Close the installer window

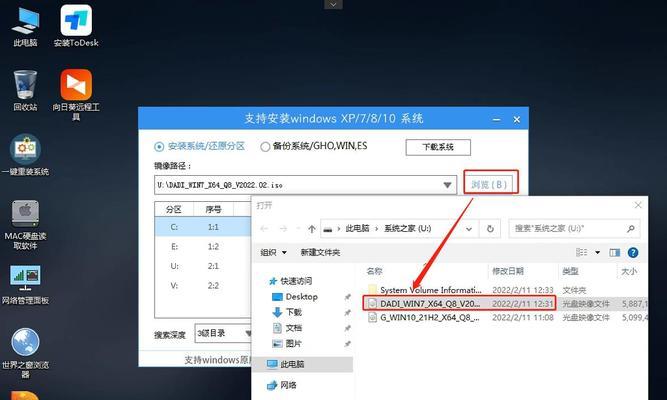pyautogui.click(x=516, y=120)
